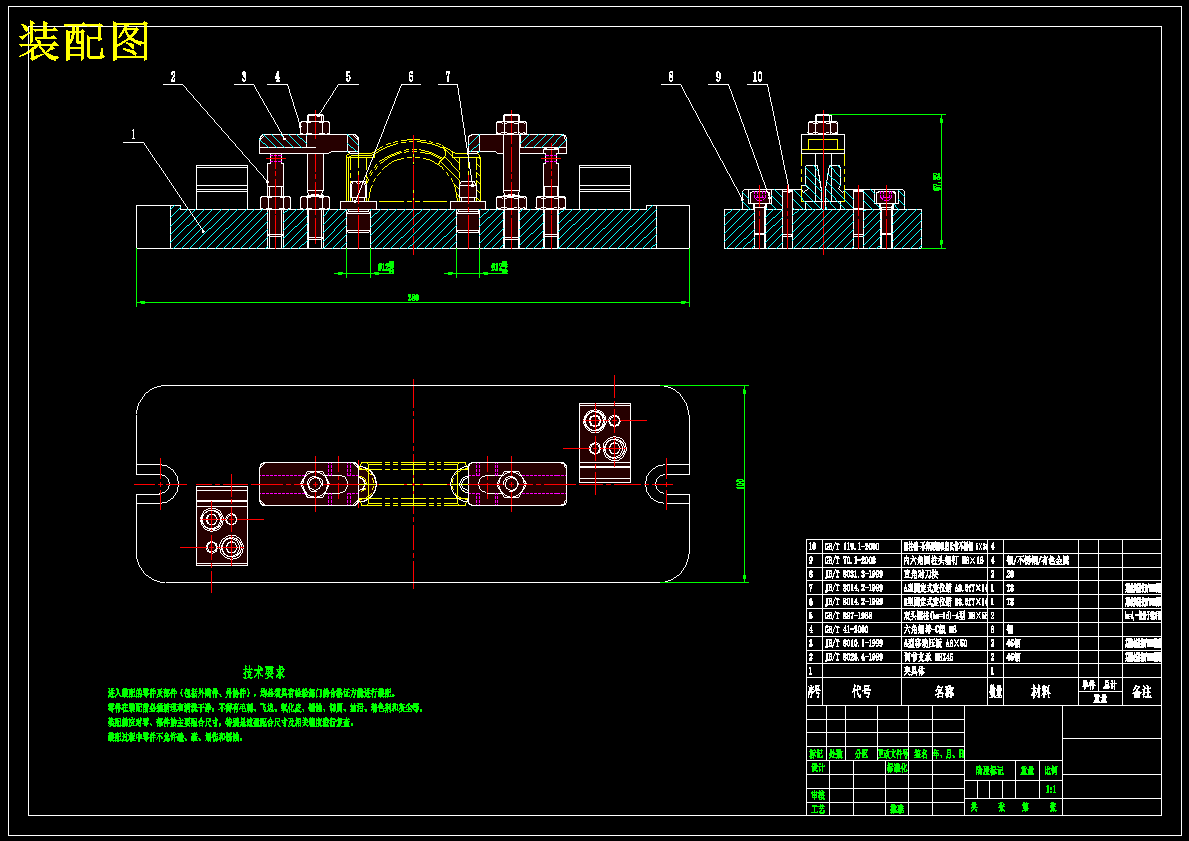Click leader callout number 1 above the front view
This screenshot has height=841, width=1189.
(x=133, y=134)
